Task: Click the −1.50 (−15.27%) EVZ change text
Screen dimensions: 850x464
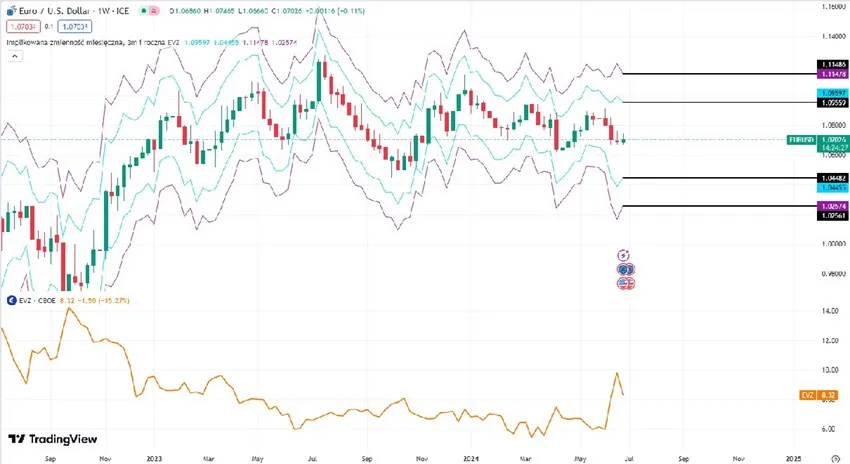Action: [x=102, y=300]
